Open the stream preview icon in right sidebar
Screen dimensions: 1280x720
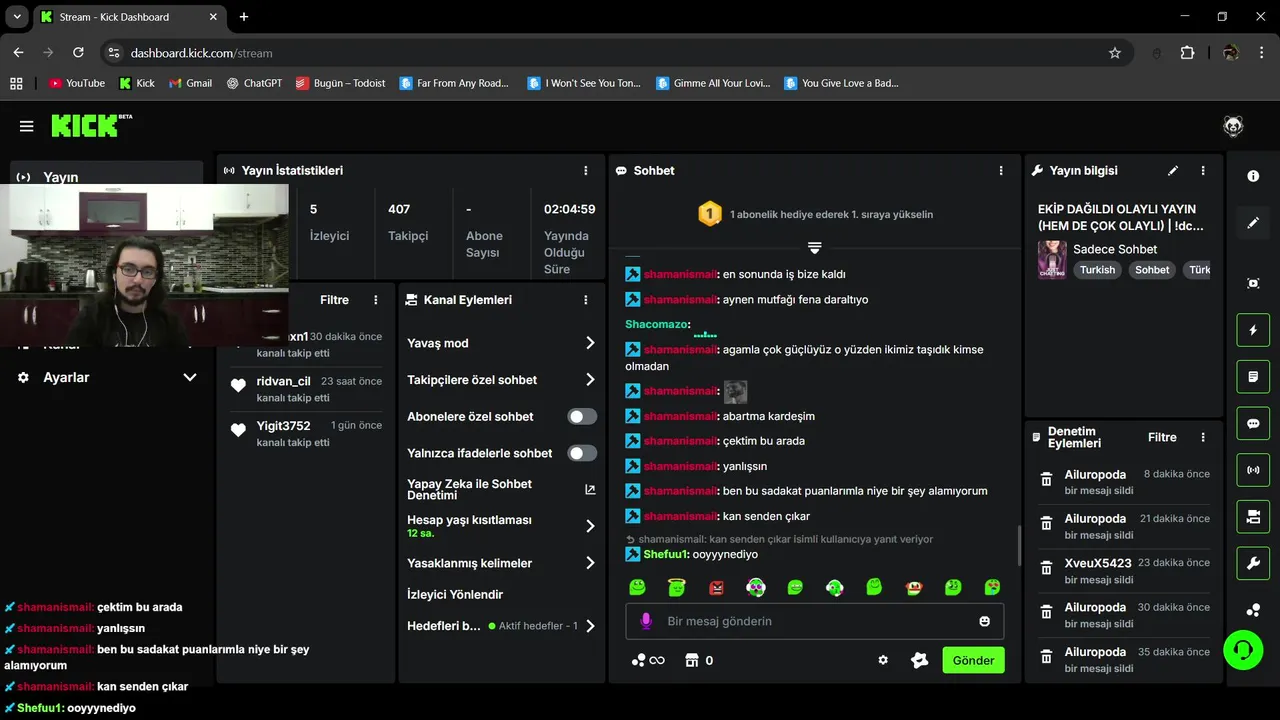(1253, 283)
